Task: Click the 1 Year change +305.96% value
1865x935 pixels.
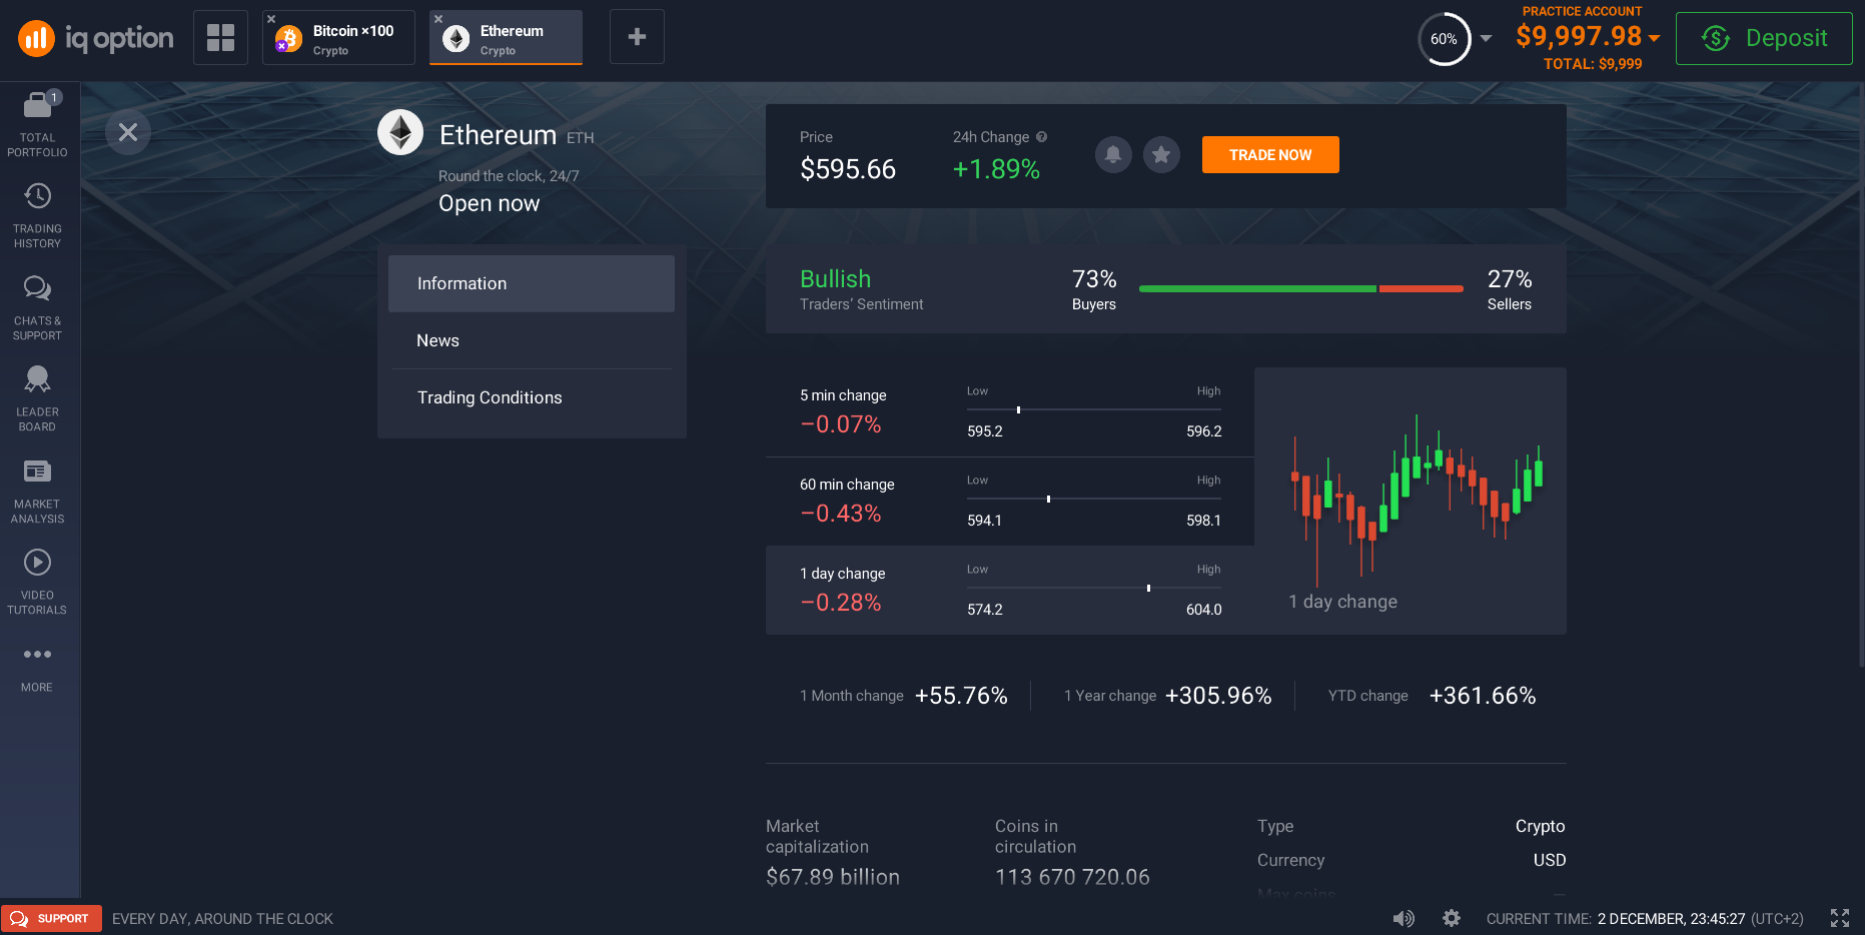Action: pyautogui.click(x=1218, y=695)
